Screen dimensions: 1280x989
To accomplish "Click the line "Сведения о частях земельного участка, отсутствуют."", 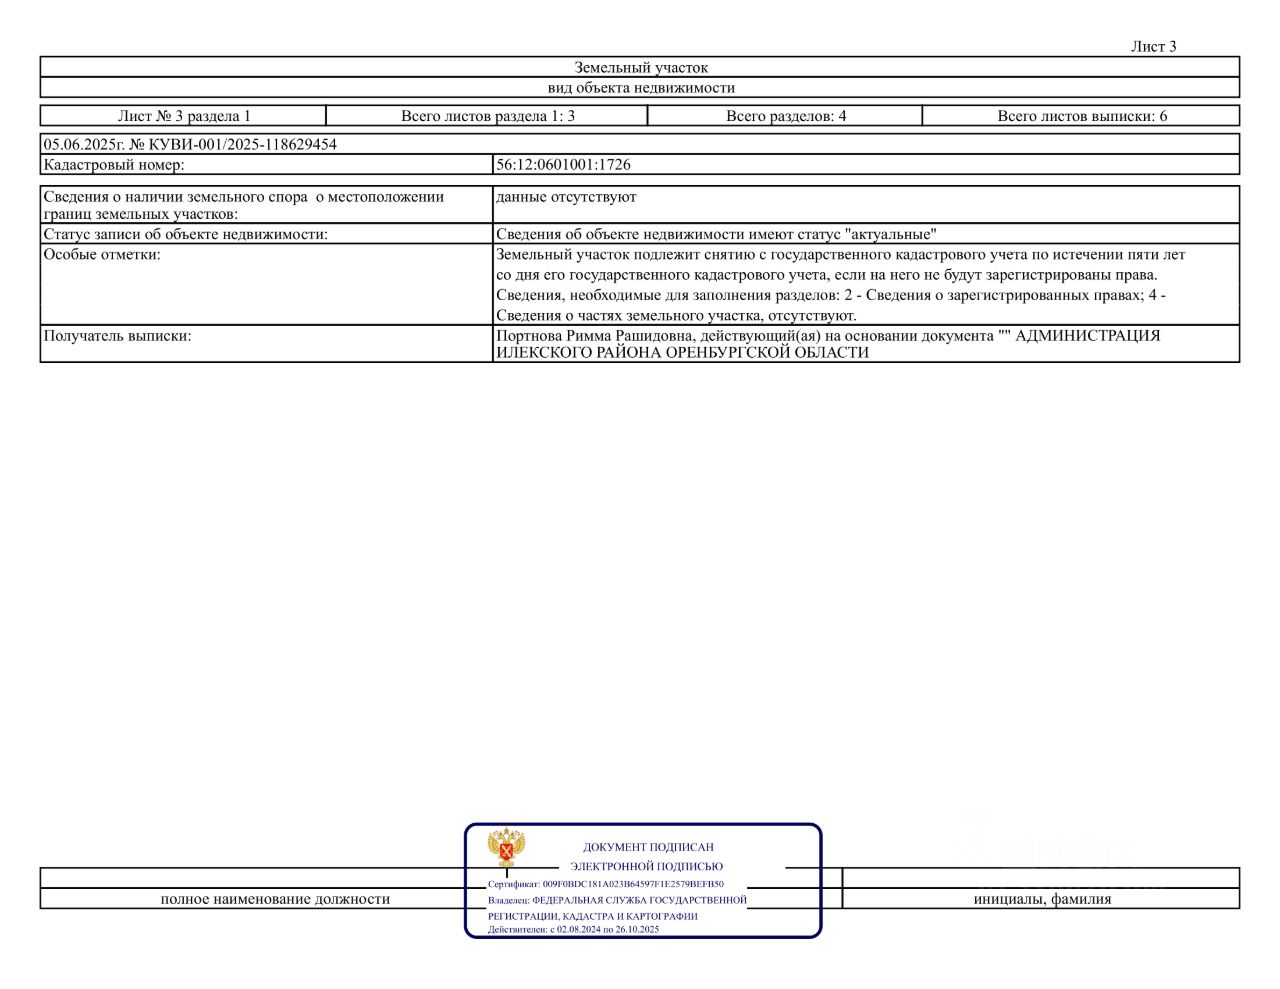I will tap(677, 316).
